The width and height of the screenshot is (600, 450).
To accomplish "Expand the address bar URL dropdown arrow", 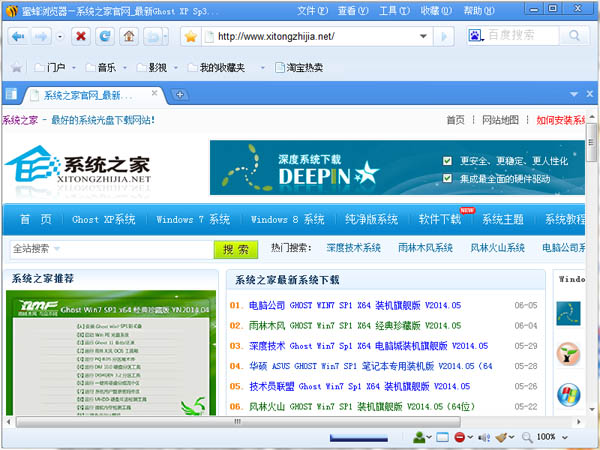I will [x=423, y=37].
